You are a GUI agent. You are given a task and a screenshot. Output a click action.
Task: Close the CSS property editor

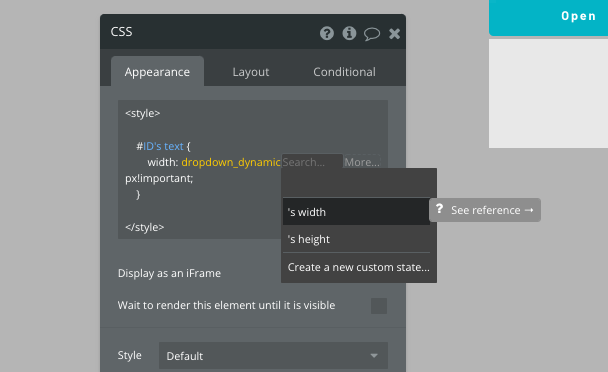coord(394,34)
